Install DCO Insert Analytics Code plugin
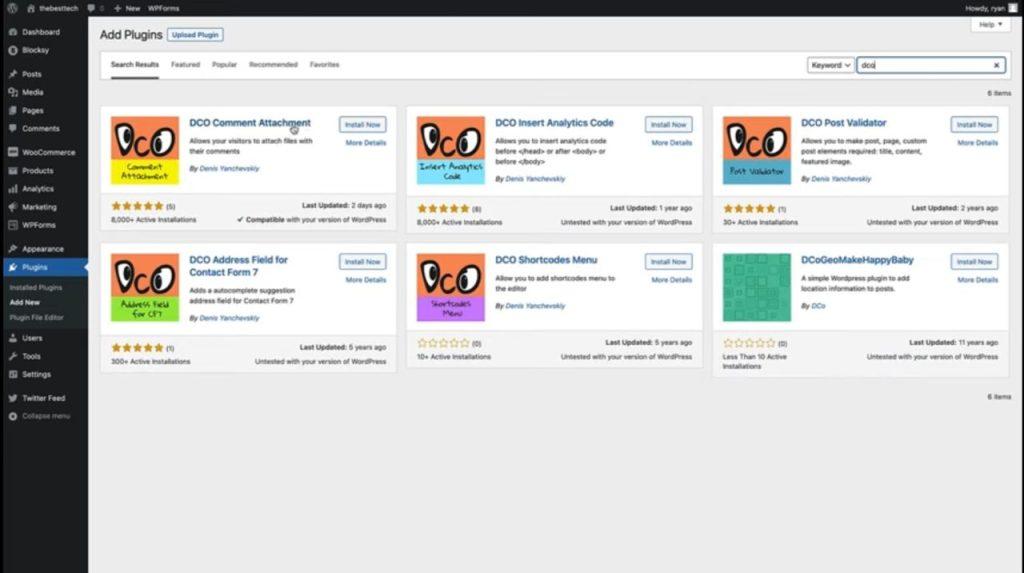Image resolution: width=1024 pixels, height=573 pixels. point(668,125)
